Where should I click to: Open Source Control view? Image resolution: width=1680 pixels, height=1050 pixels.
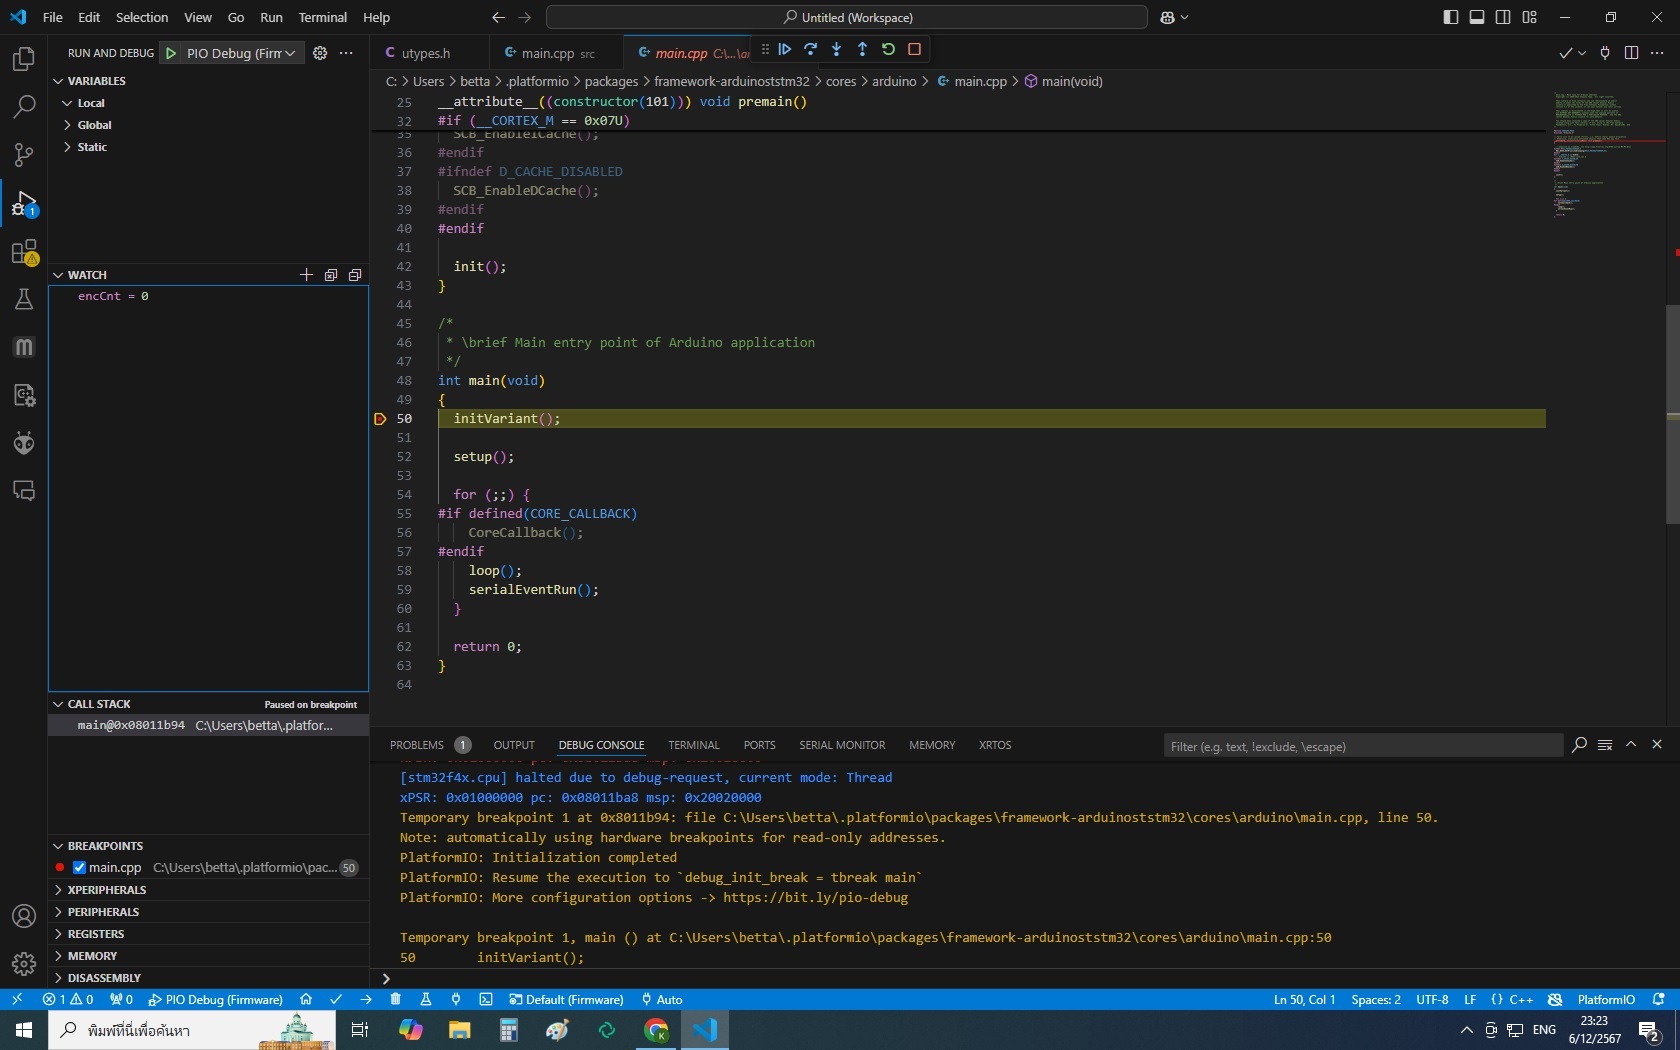[24, 155]
